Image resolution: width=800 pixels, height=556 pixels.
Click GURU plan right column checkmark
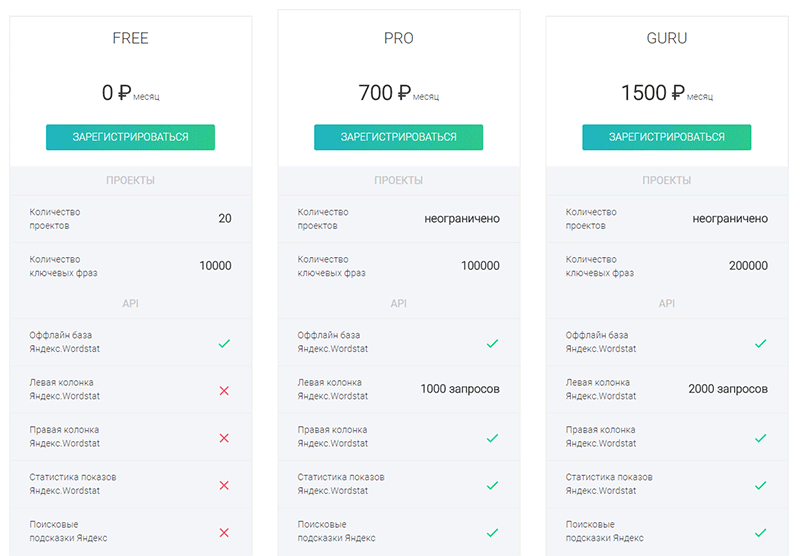pos(761,438)
